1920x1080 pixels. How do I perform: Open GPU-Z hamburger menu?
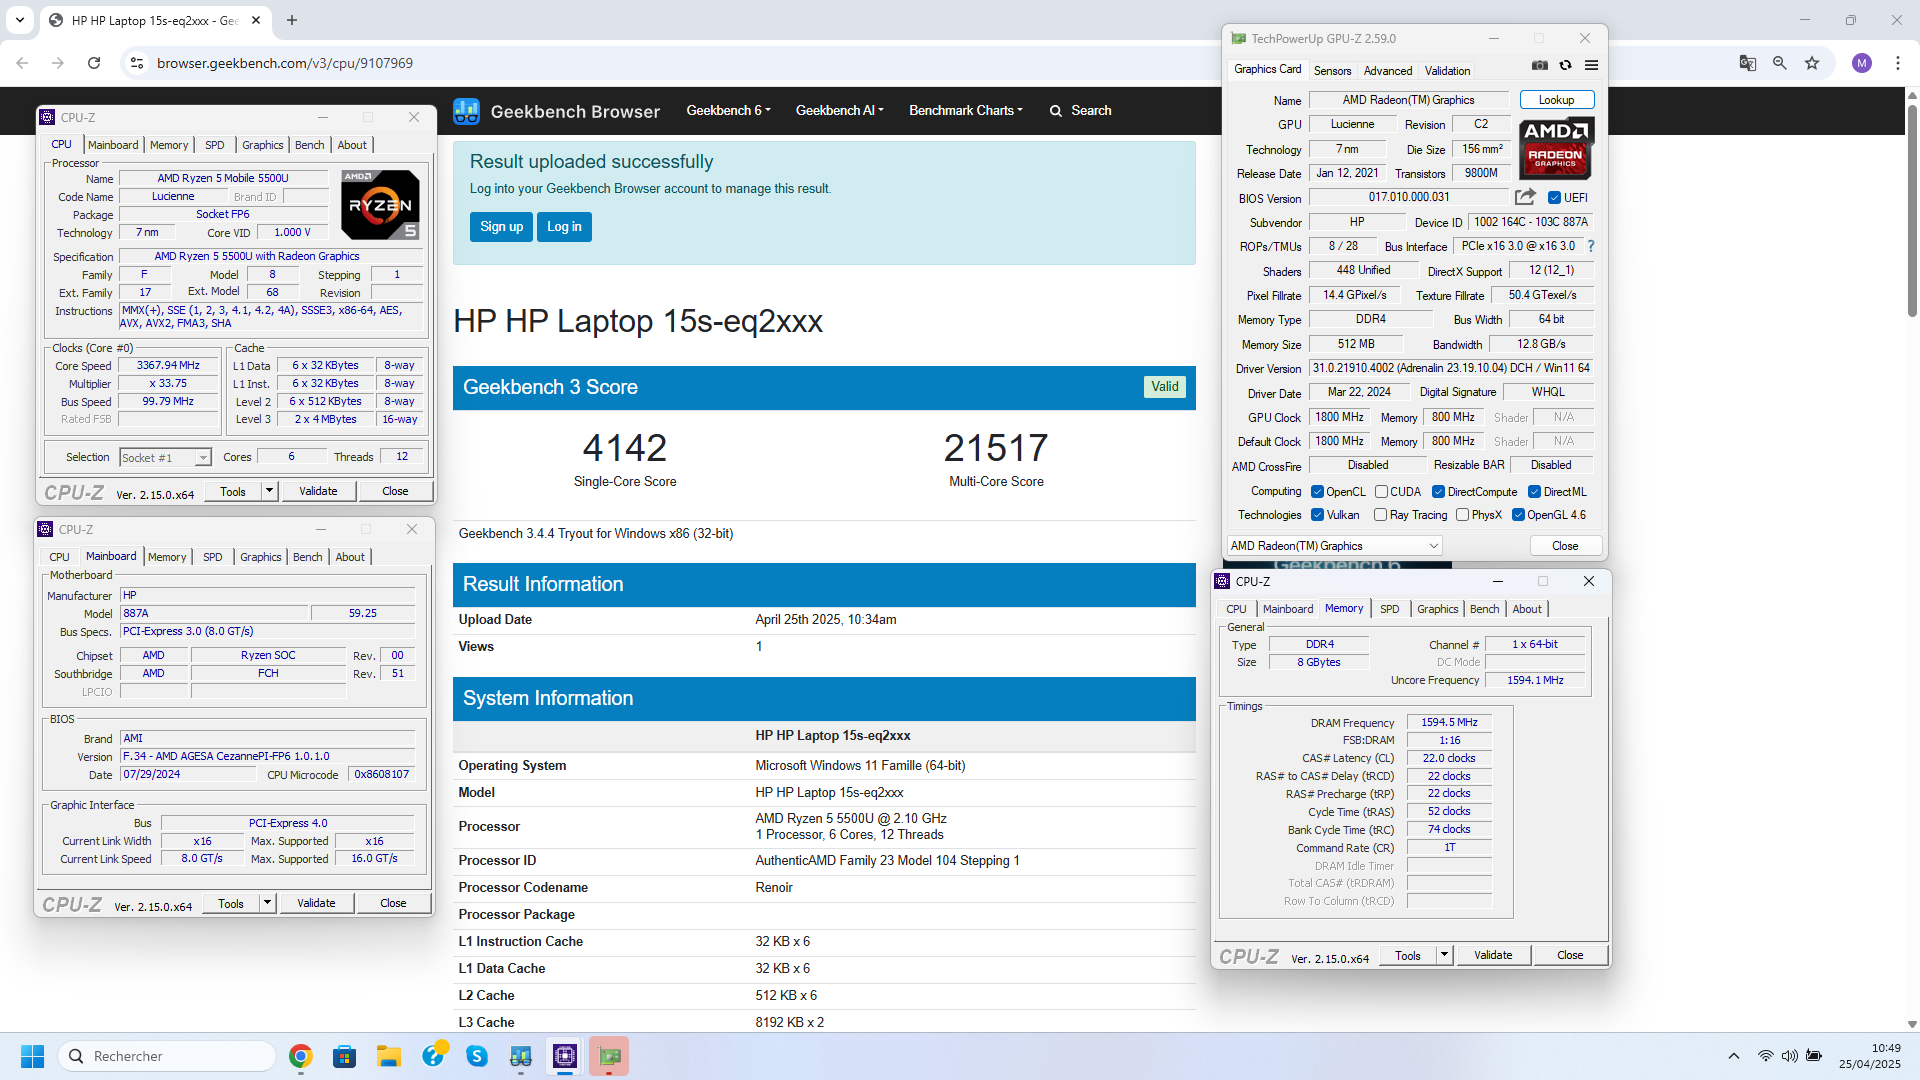1591,65
